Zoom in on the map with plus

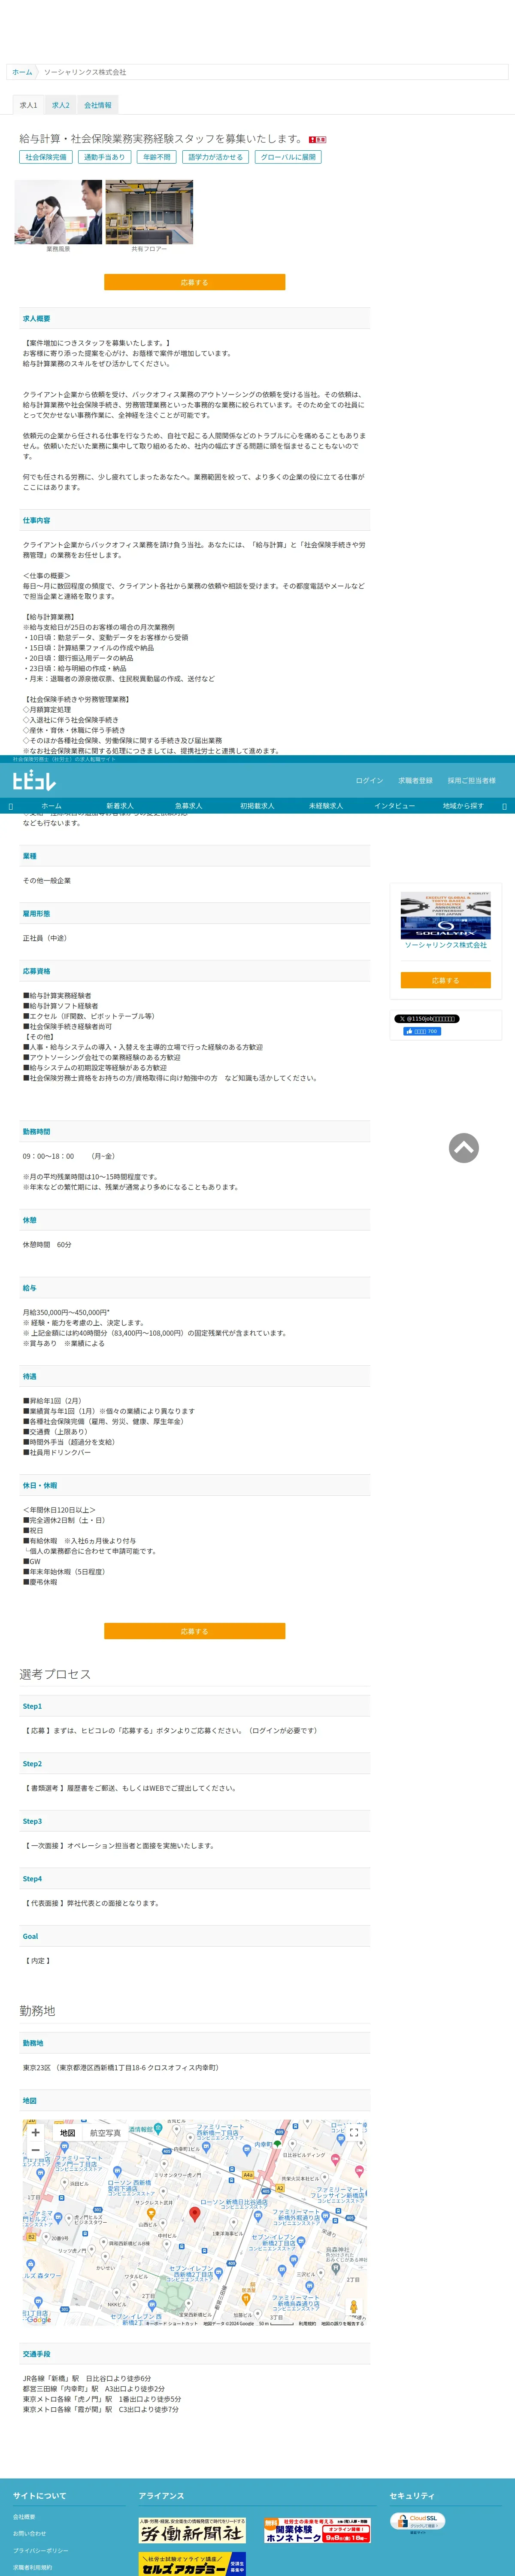36,2133
